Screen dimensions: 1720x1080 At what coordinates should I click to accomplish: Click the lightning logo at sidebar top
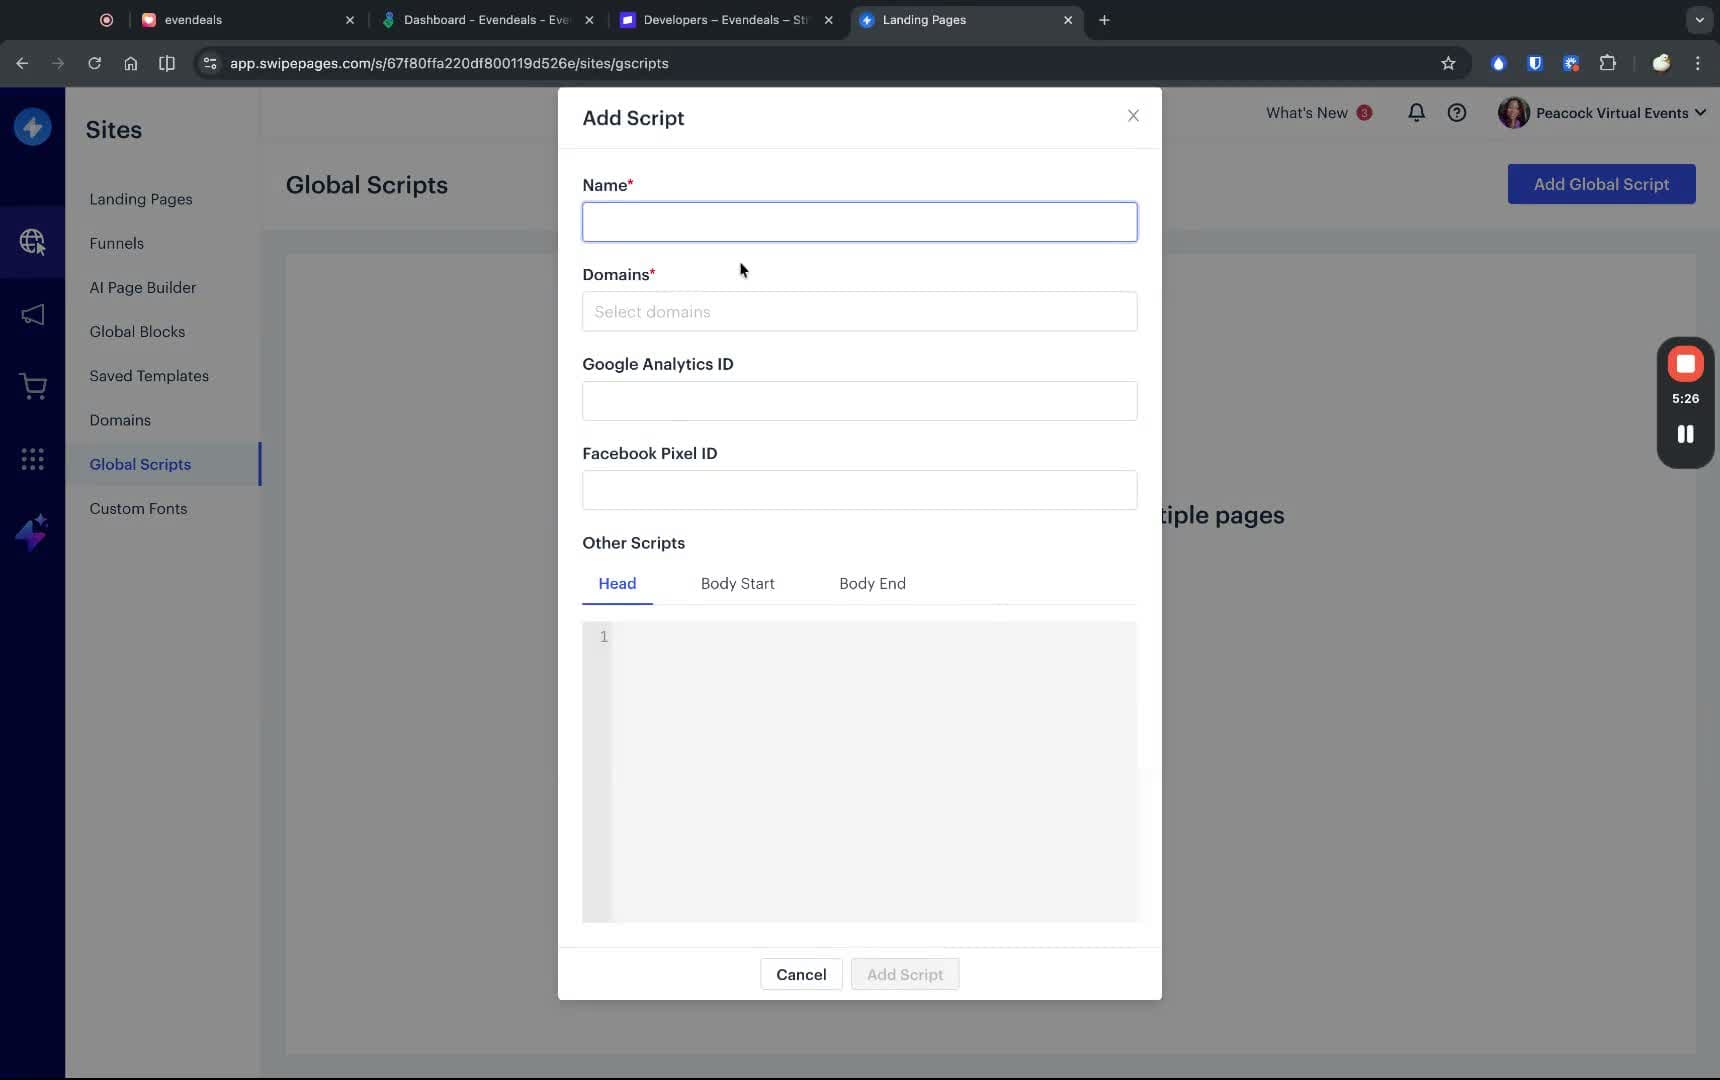coord(32,127)
